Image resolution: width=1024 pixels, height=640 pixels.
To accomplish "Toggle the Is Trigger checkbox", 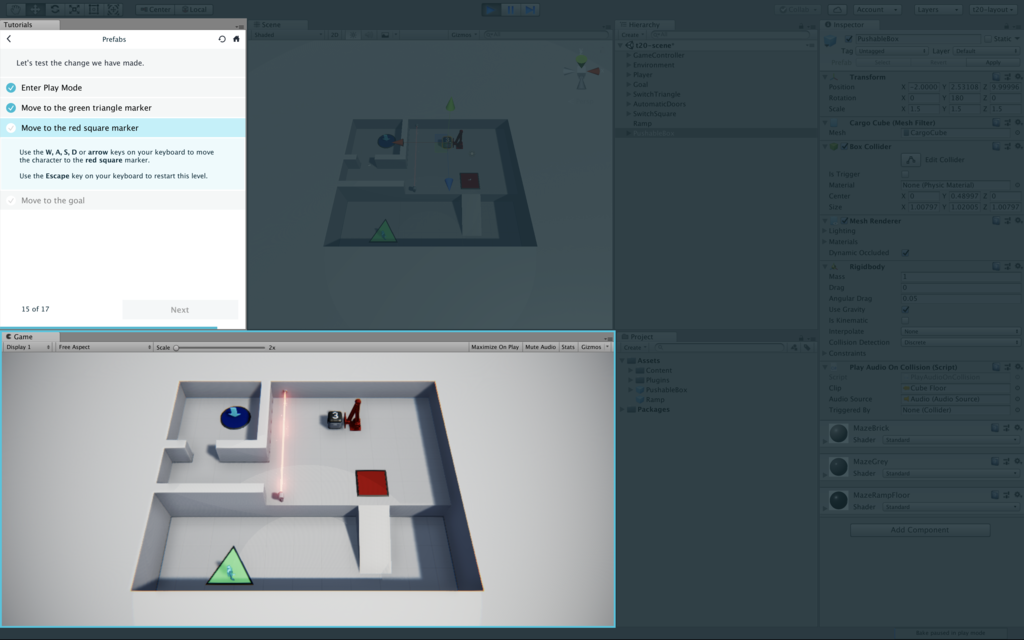I will pos(905,174).
